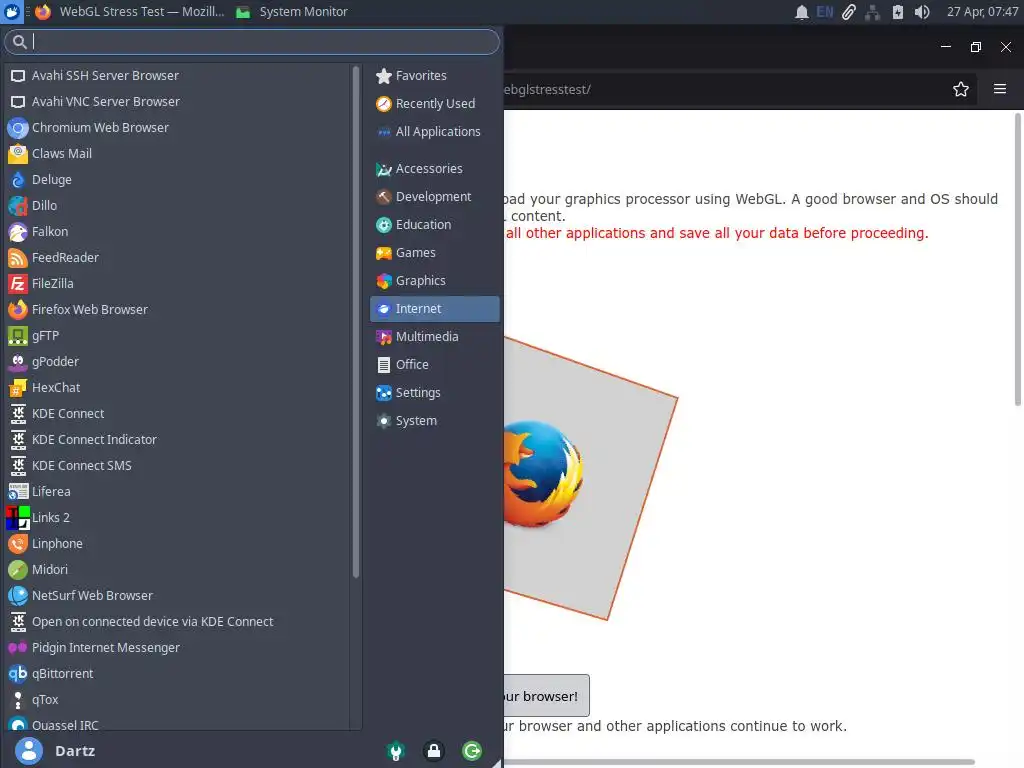Launch KDE Connect SMS
Screen dimensions: 1024x768
point(177,466)
